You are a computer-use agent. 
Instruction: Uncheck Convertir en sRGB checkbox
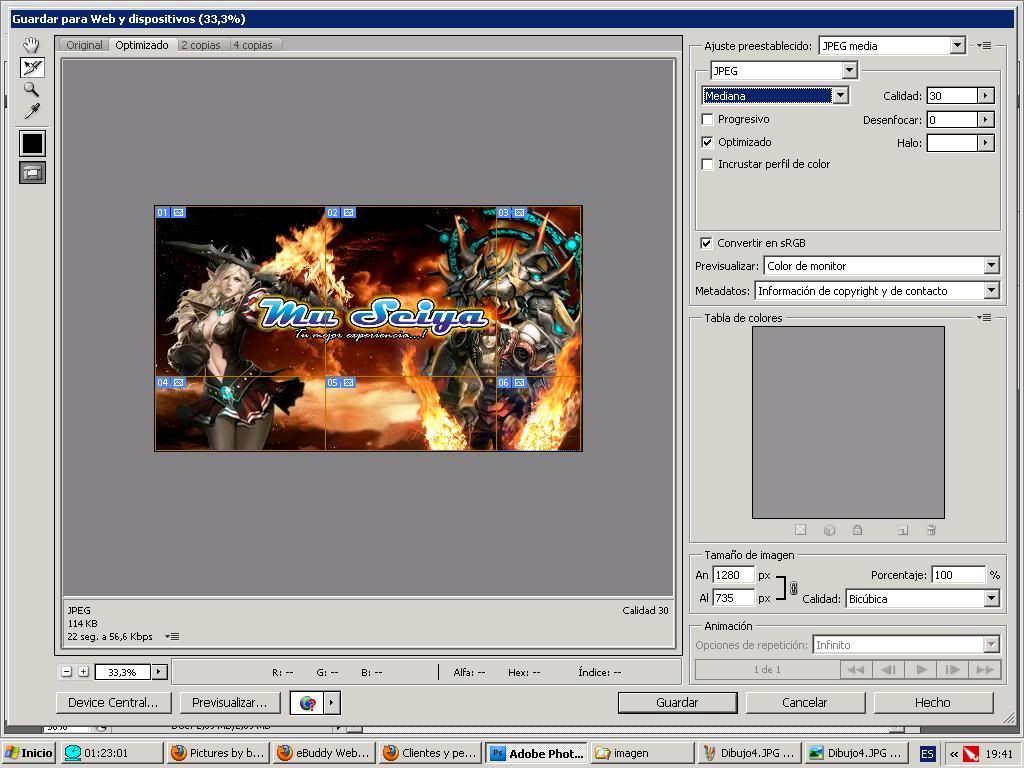coord(706,243)
